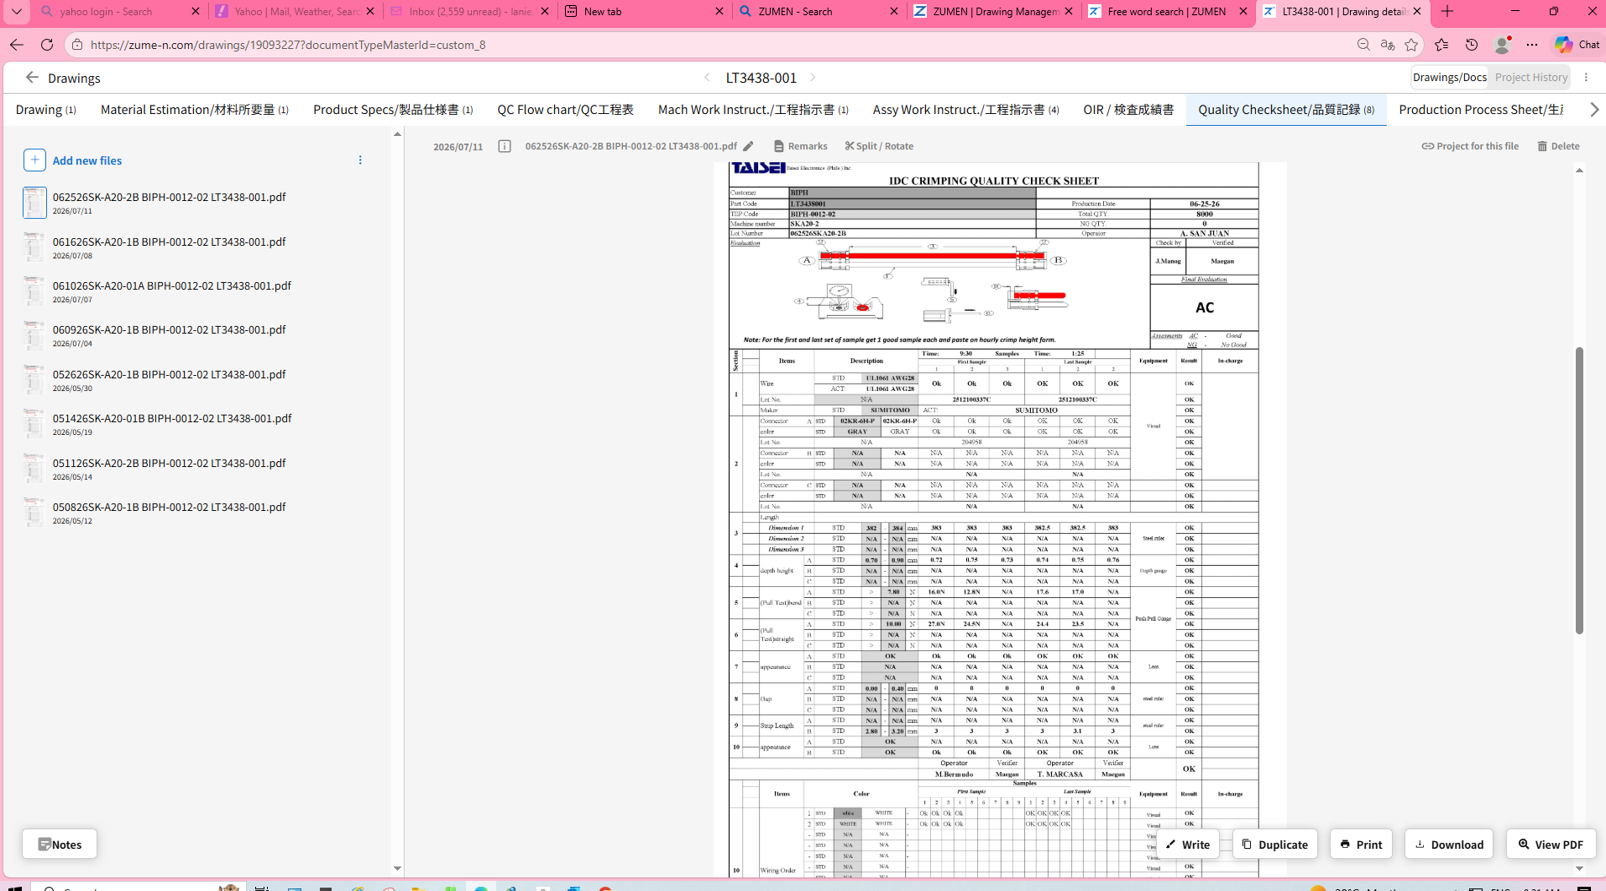
Task: Open the browser history icon
Action: [x=1471, y=45]
